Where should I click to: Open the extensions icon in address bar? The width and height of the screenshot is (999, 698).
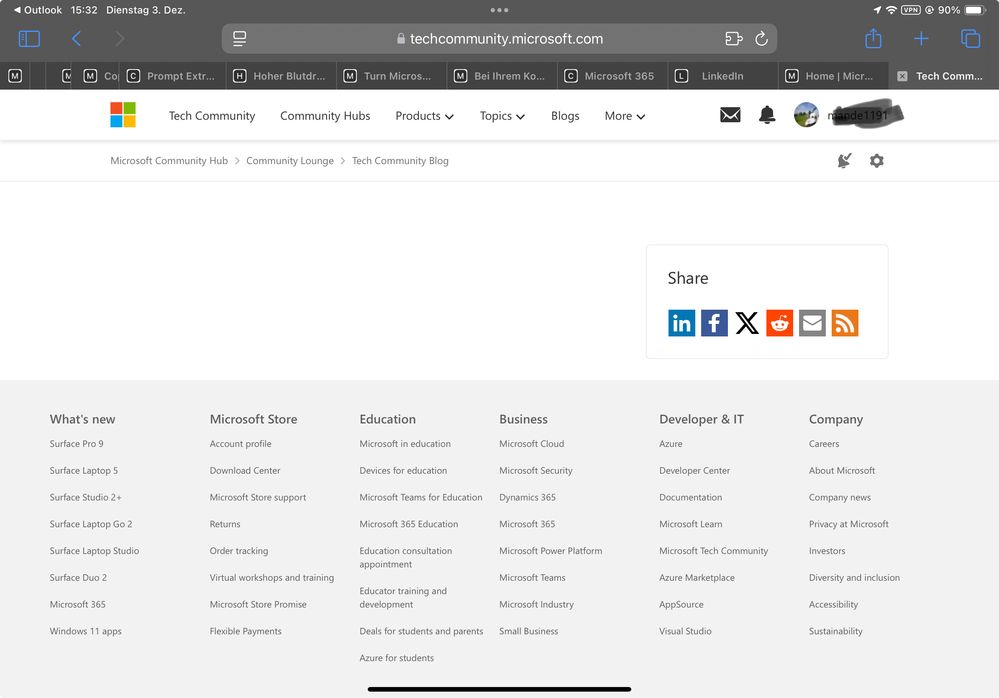[734, 39]
